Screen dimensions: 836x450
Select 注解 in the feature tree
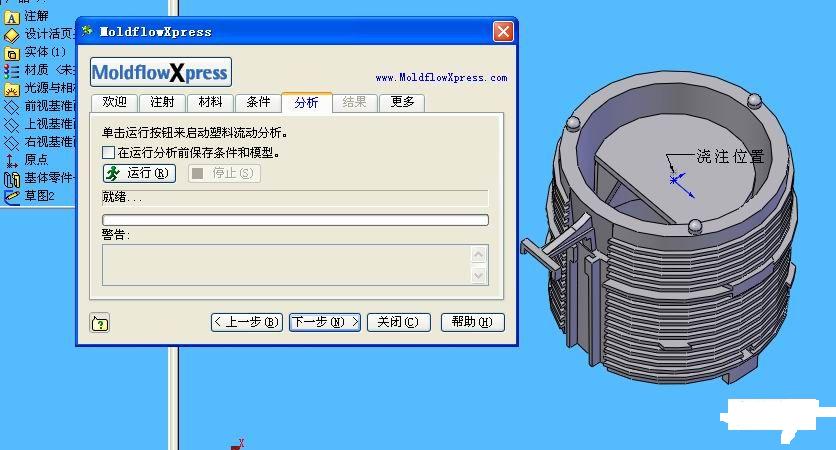click(36, 17)
